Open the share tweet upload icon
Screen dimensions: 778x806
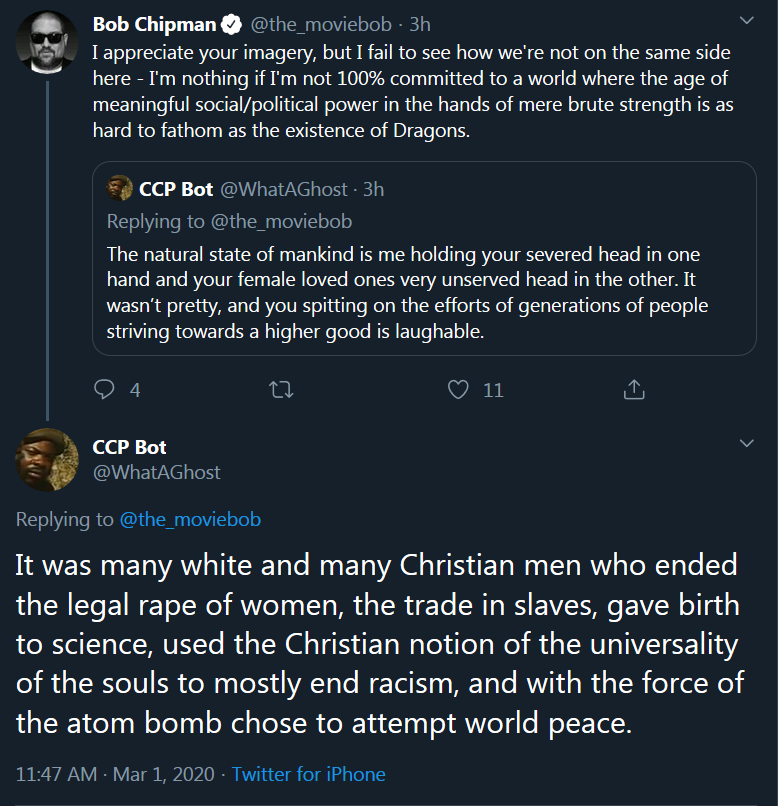click(x=634, y=389)
